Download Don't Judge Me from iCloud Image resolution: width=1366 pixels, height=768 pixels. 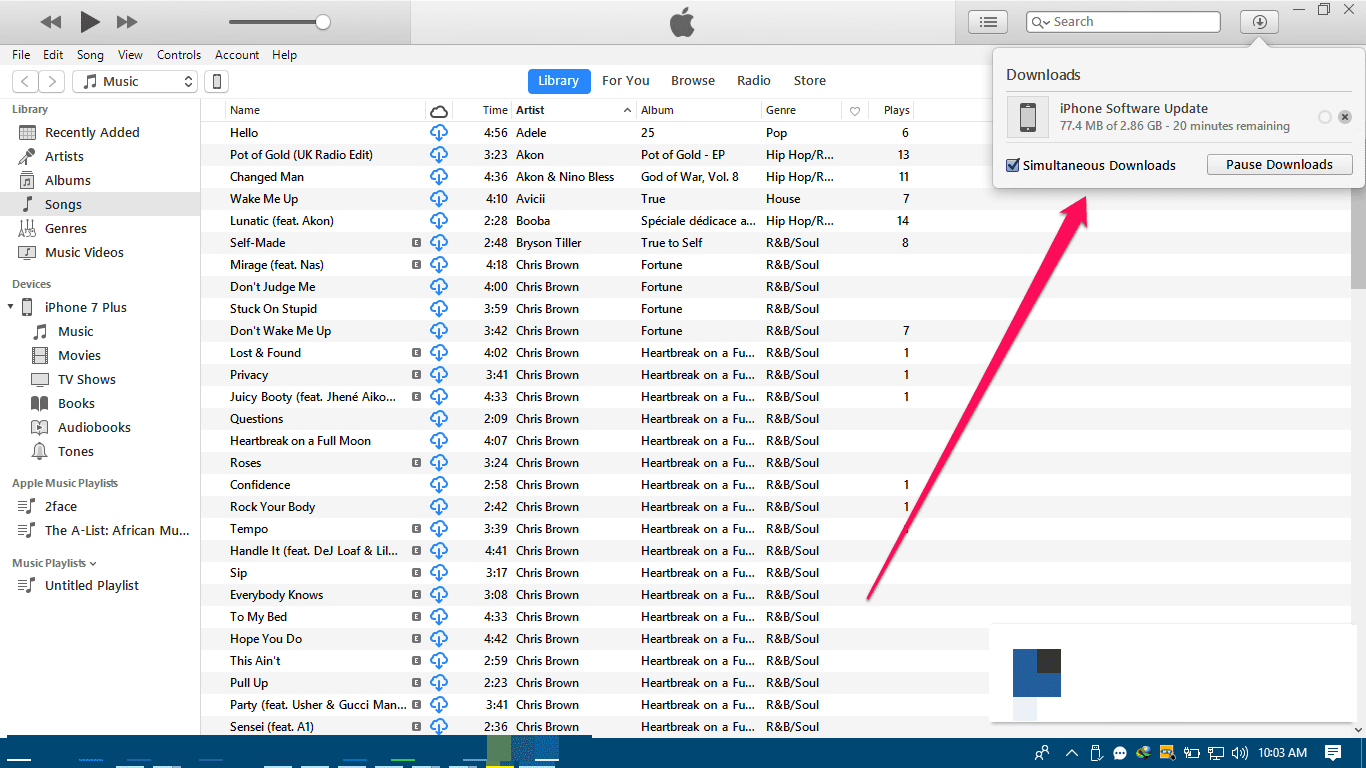[x=439, y=287]
